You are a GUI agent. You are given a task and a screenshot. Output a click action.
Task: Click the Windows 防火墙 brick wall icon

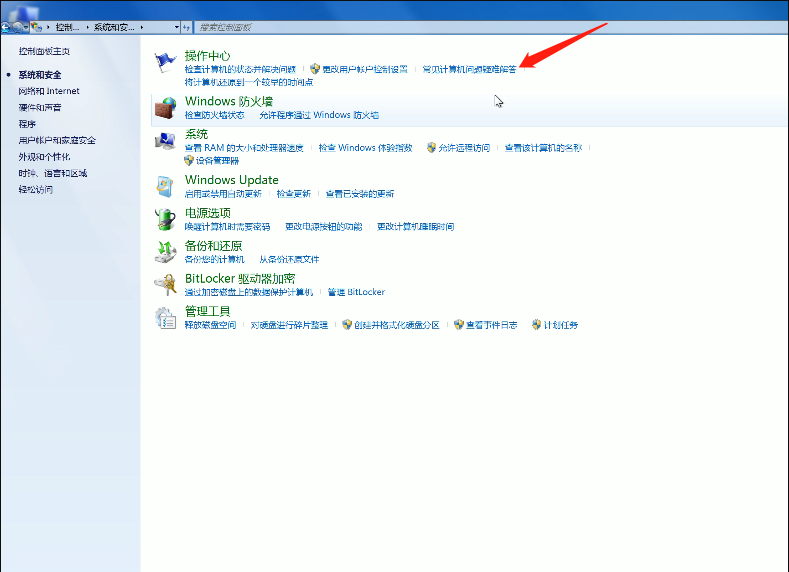[x=165, y=107]
